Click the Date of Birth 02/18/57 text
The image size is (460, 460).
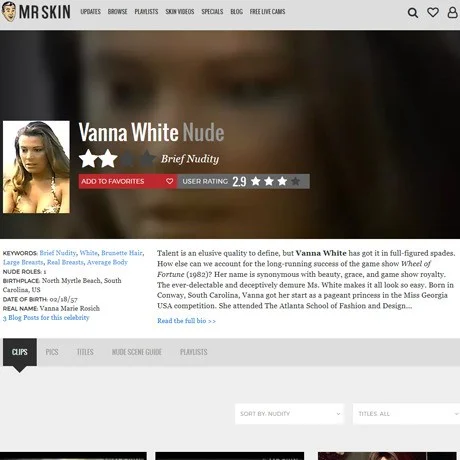40,299
